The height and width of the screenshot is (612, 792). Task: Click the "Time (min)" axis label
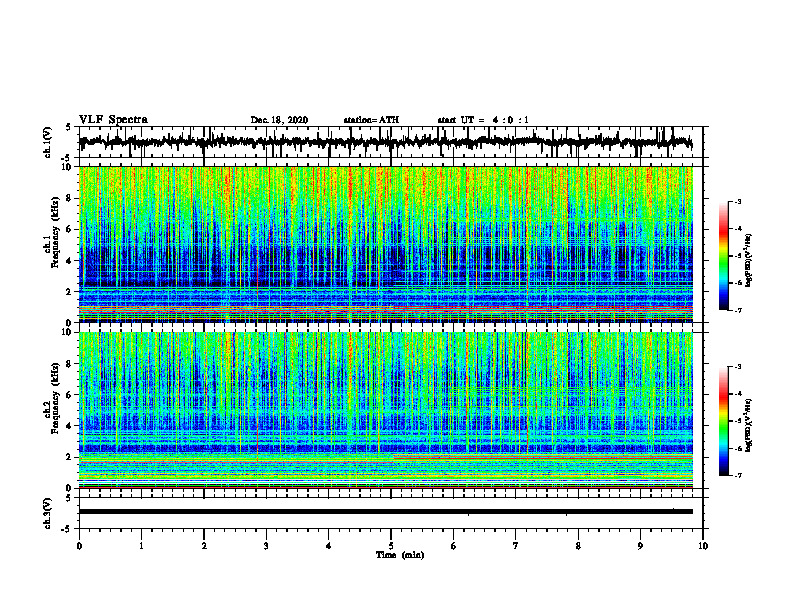pos(400,555)
